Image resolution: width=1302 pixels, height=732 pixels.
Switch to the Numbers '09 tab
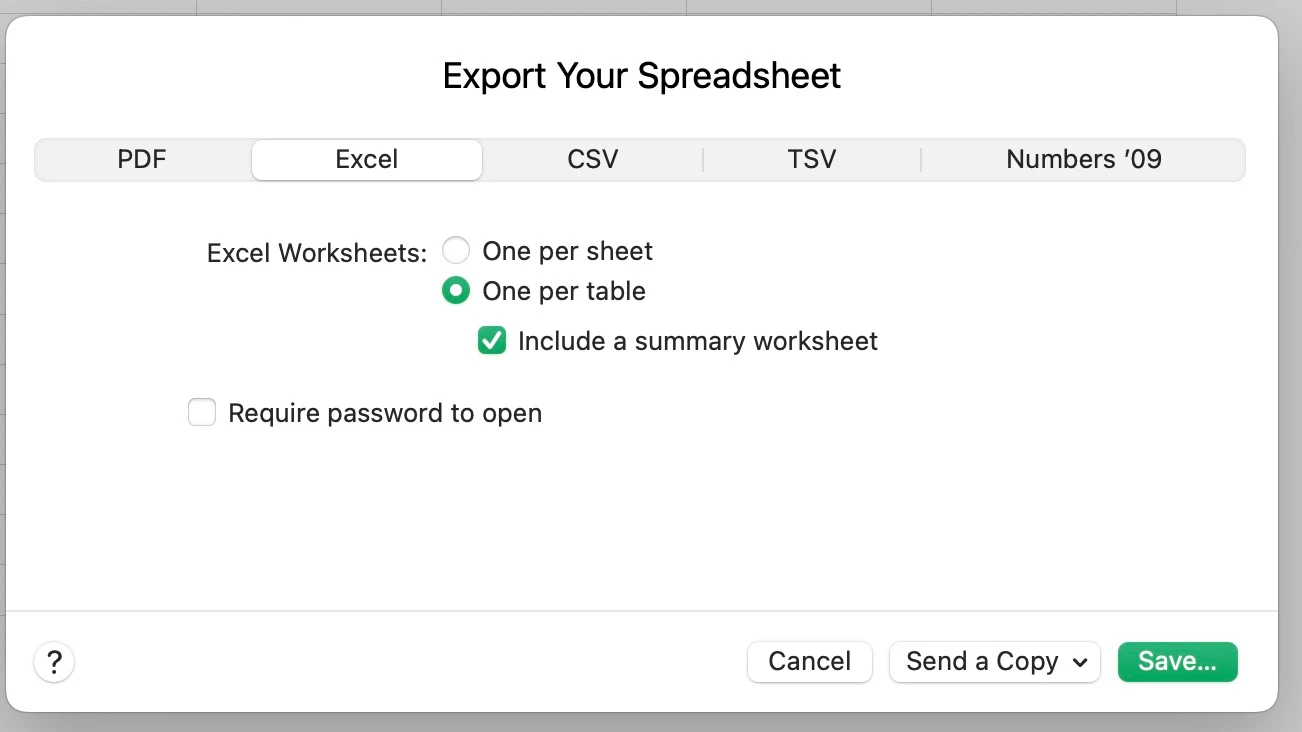(x=1083, y=159)
